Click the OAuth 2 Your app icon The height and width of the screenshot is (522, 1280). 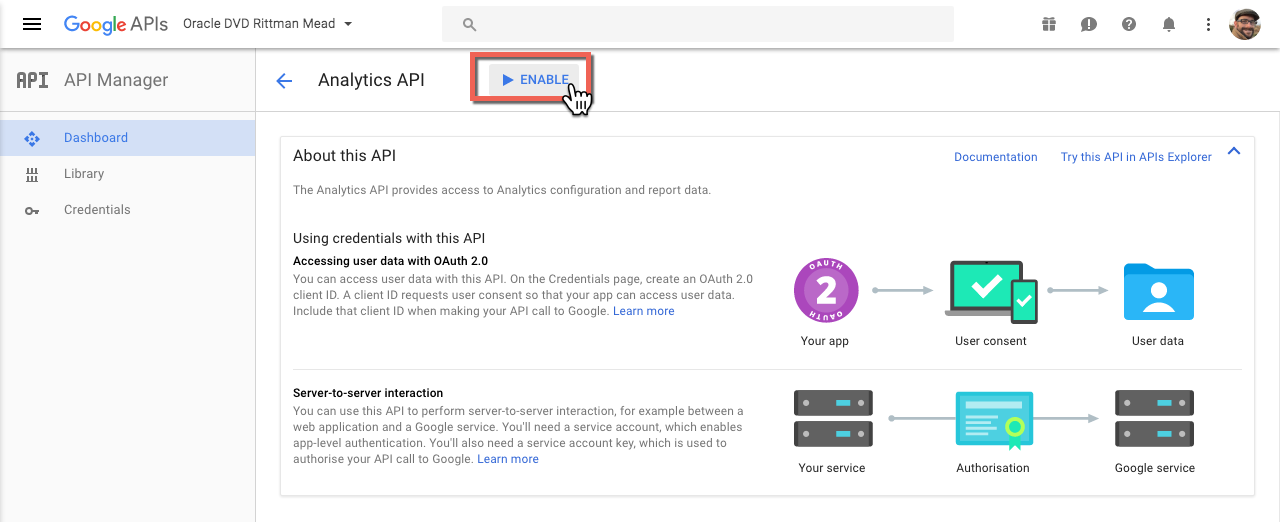tap(826, 291)
